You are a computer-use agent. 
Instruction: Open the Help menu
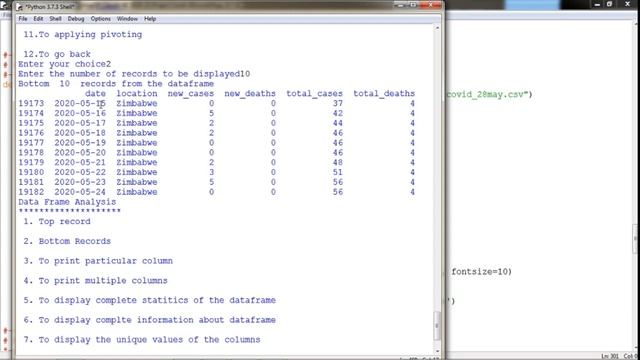click(x=150, y=19)
